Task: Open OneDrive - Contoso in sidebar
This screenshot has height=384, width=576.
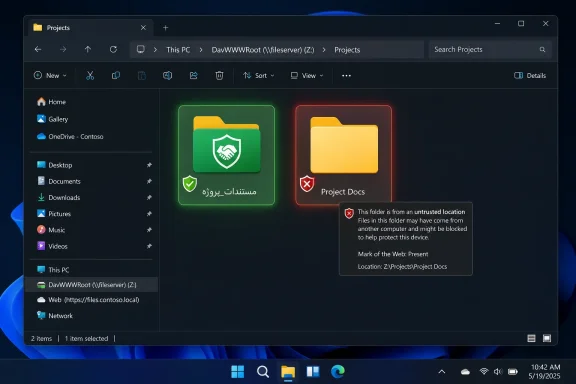Action: pyautogui.click(x=70, y=136)
